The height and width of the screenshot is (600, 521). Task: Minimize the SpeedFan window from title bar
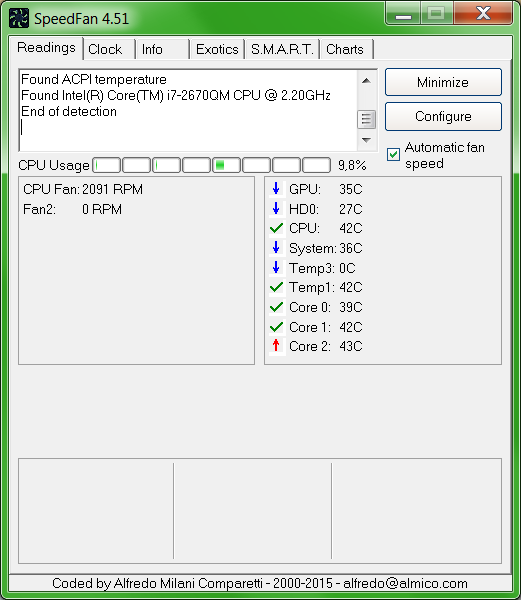tap(403, 15)
